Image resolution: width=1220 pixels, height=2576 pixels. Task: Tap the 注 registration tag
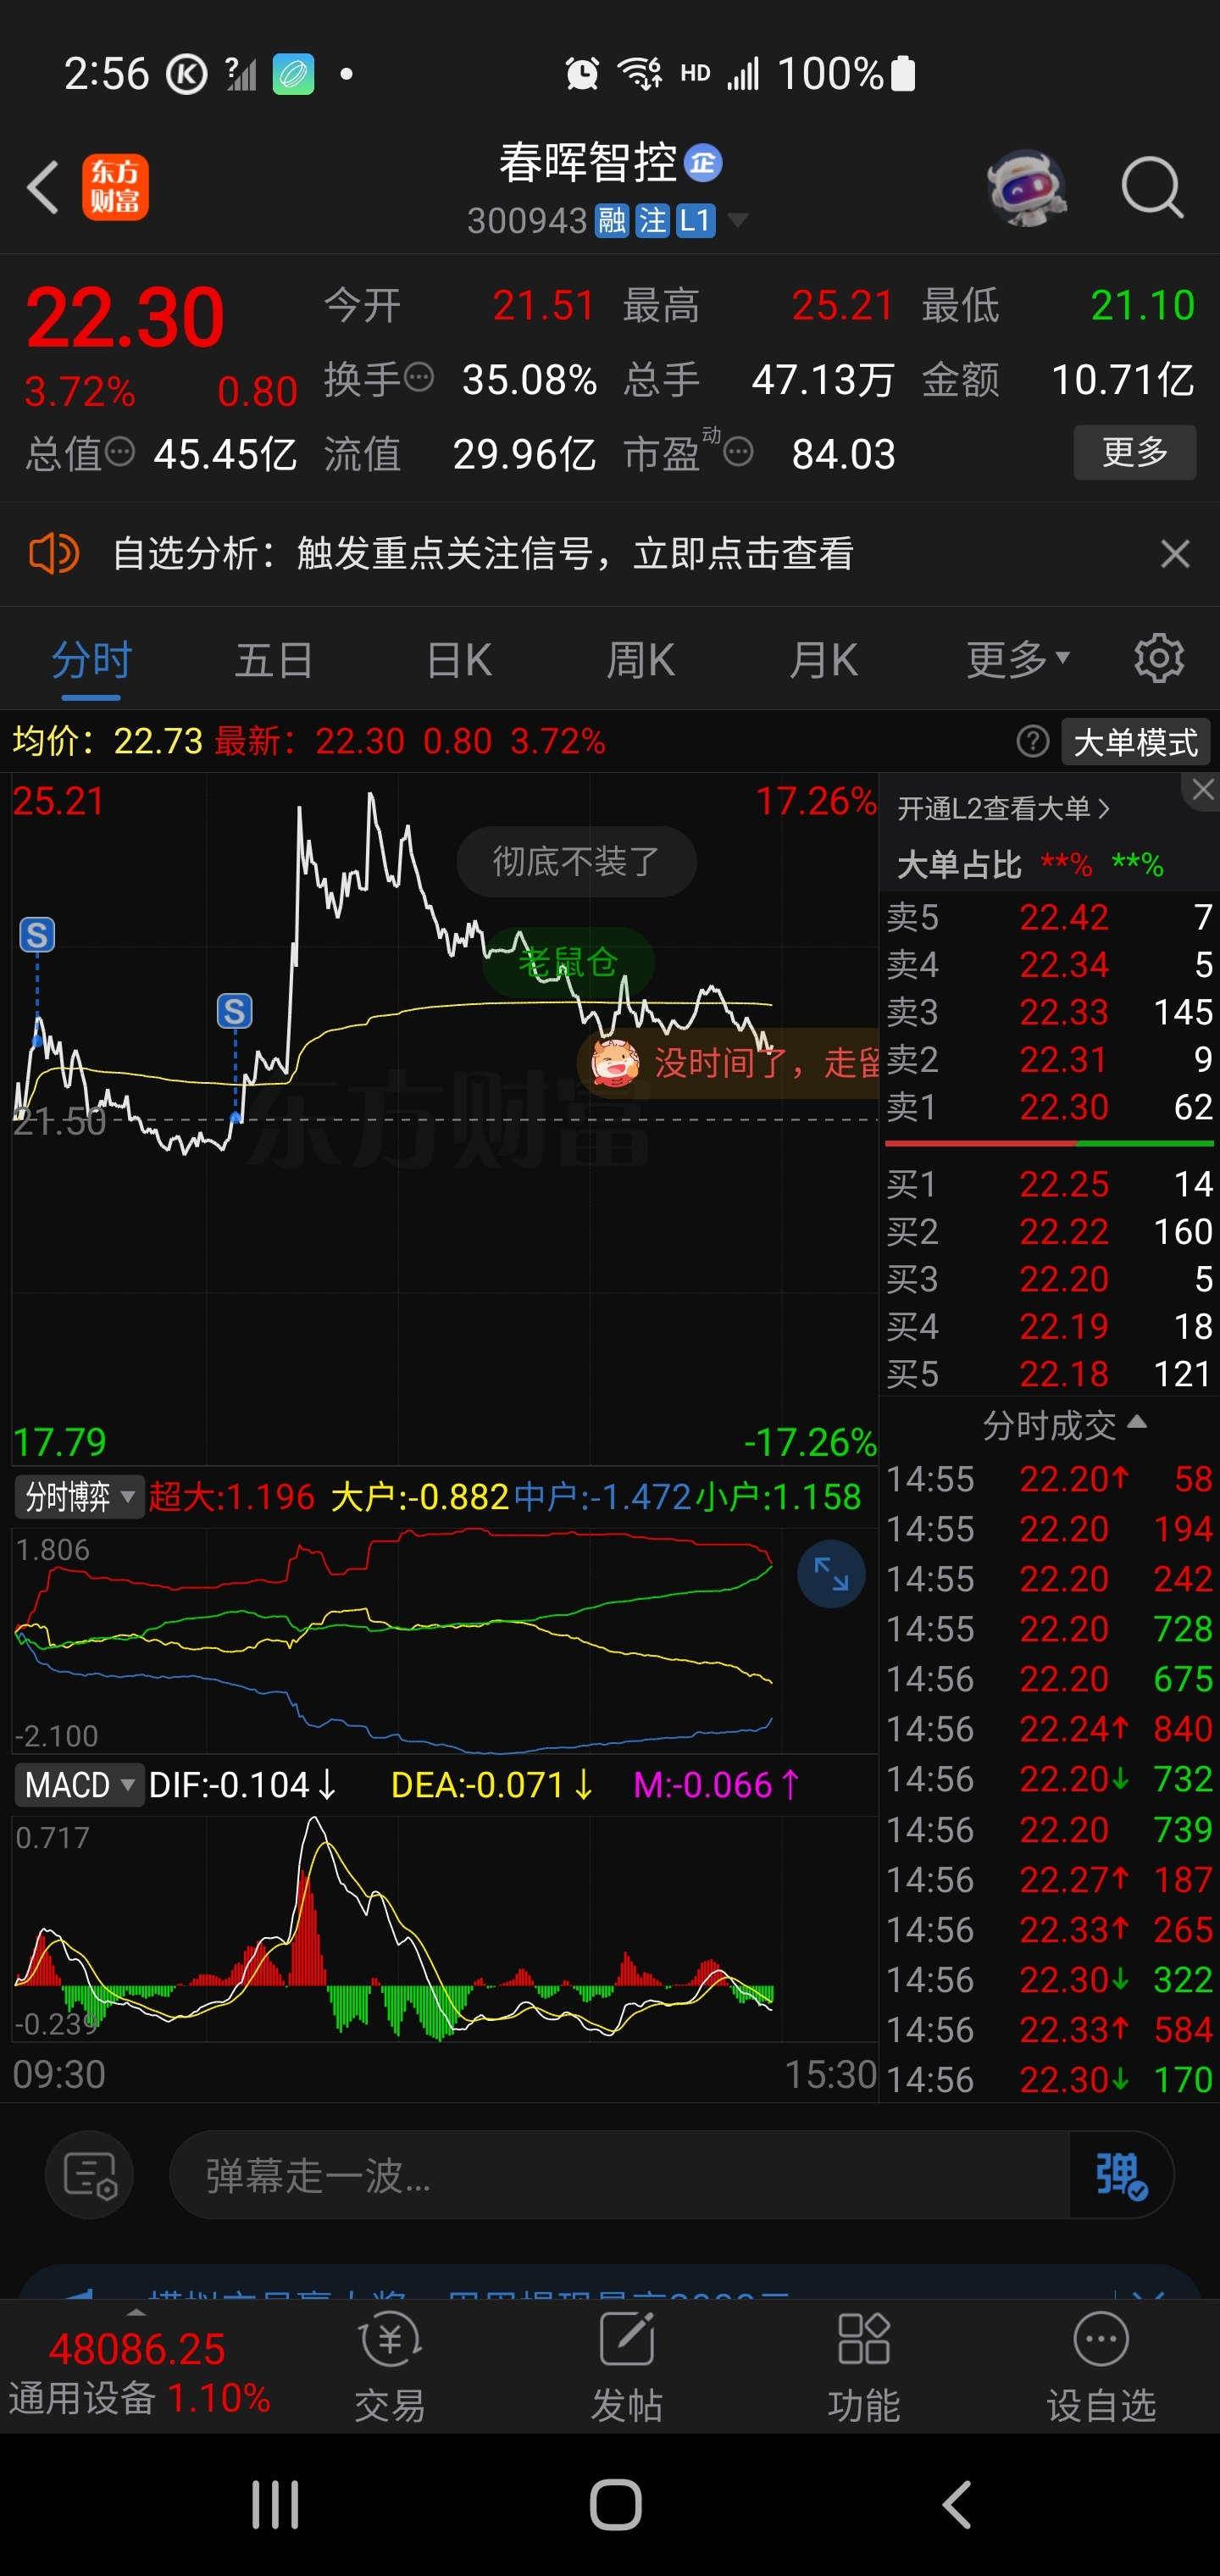click(x=652, y=220)
